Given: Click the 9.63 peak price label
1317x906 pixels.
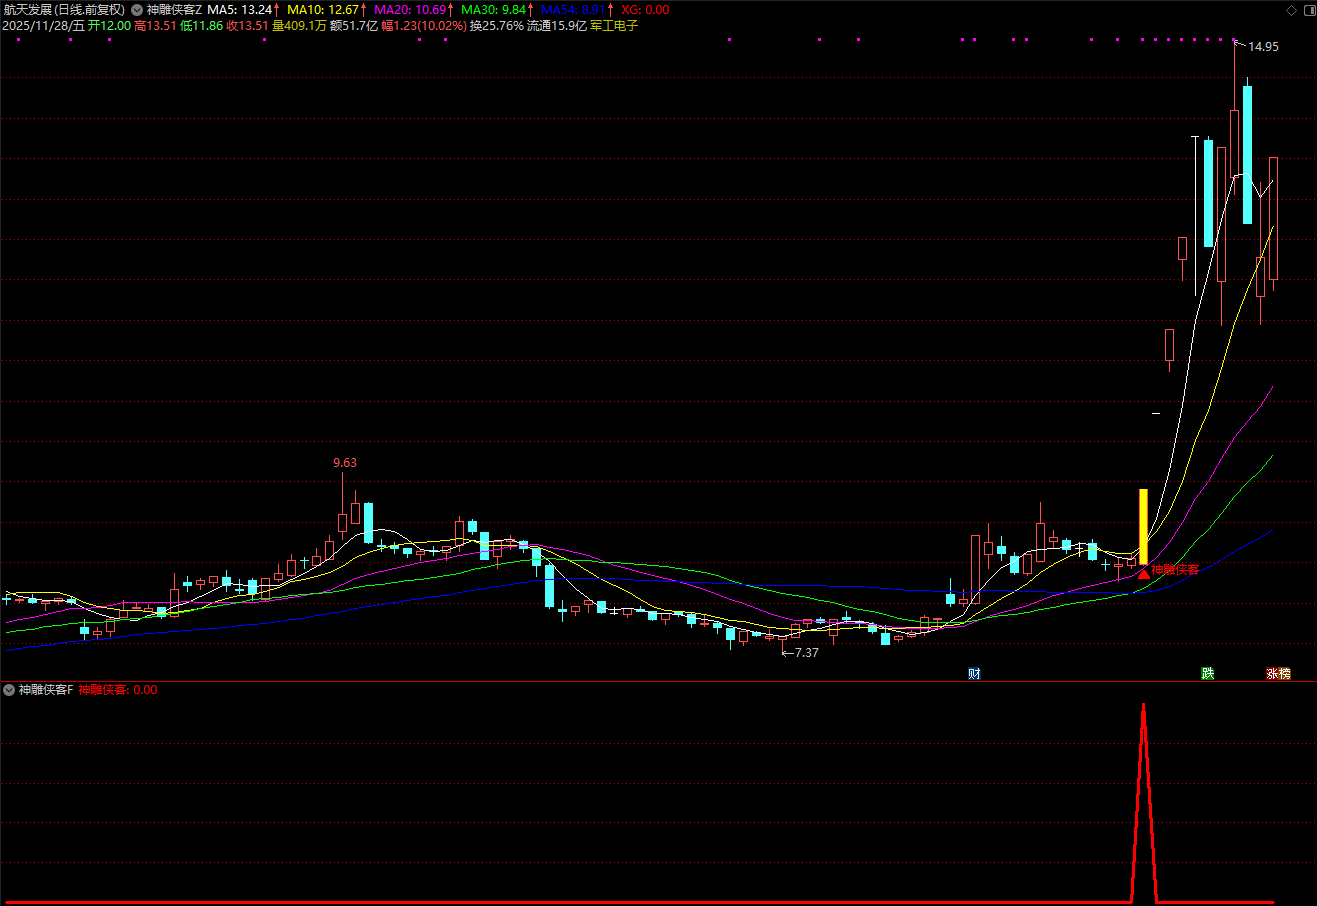Looking at the screenshot, I should pos(345,463).
